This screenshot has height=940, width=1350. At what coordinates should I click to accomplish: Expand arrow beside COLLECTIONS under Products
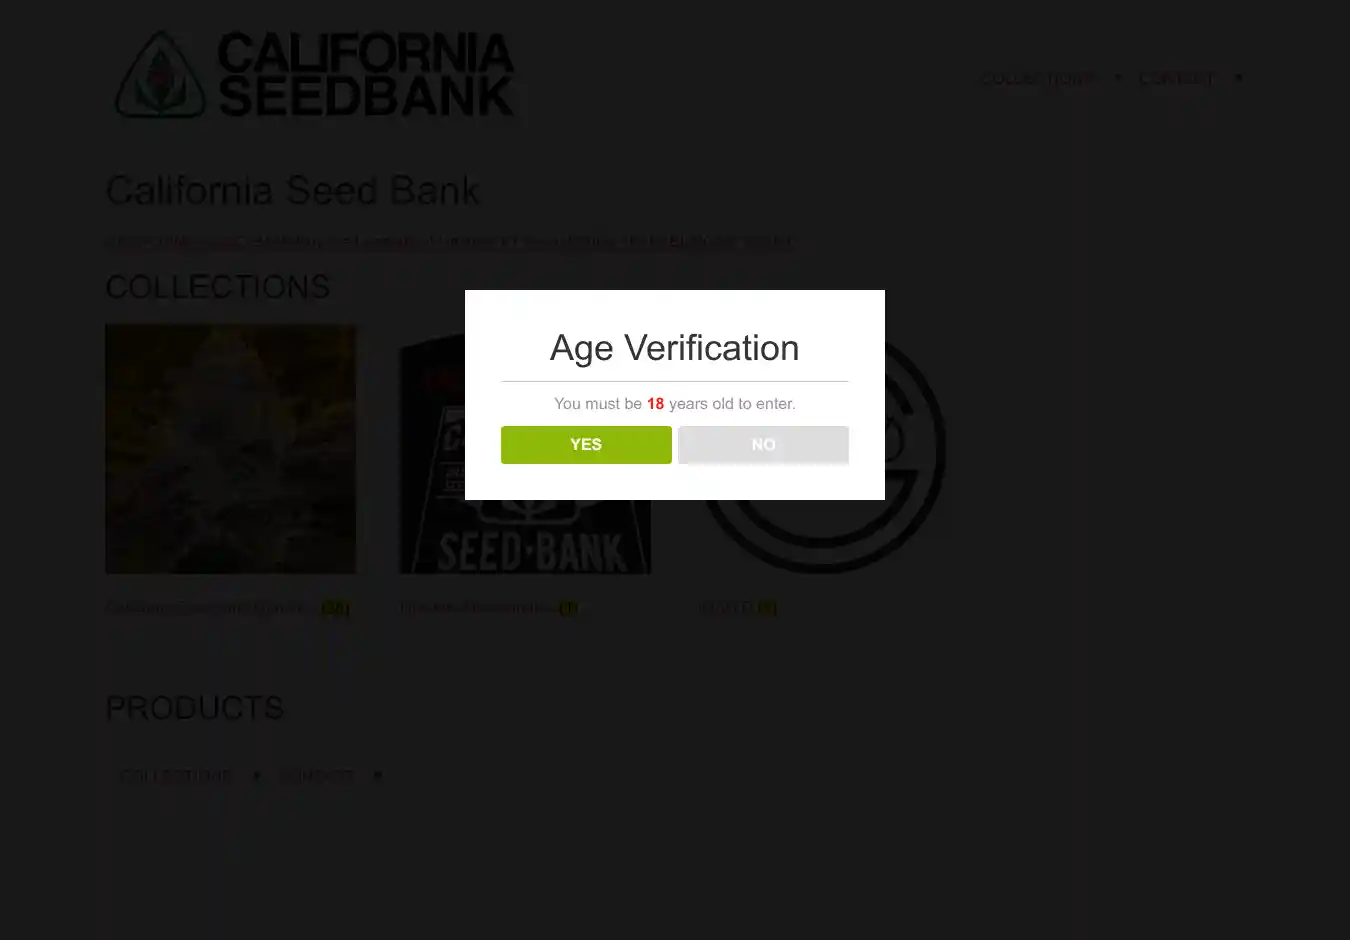pos(257,776)
